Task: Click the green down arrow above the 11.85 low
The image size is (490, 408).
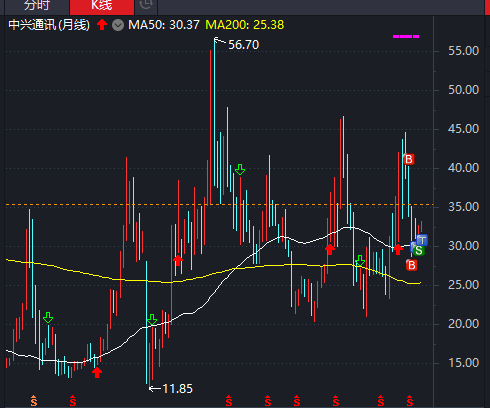Action: pos(152,319)
